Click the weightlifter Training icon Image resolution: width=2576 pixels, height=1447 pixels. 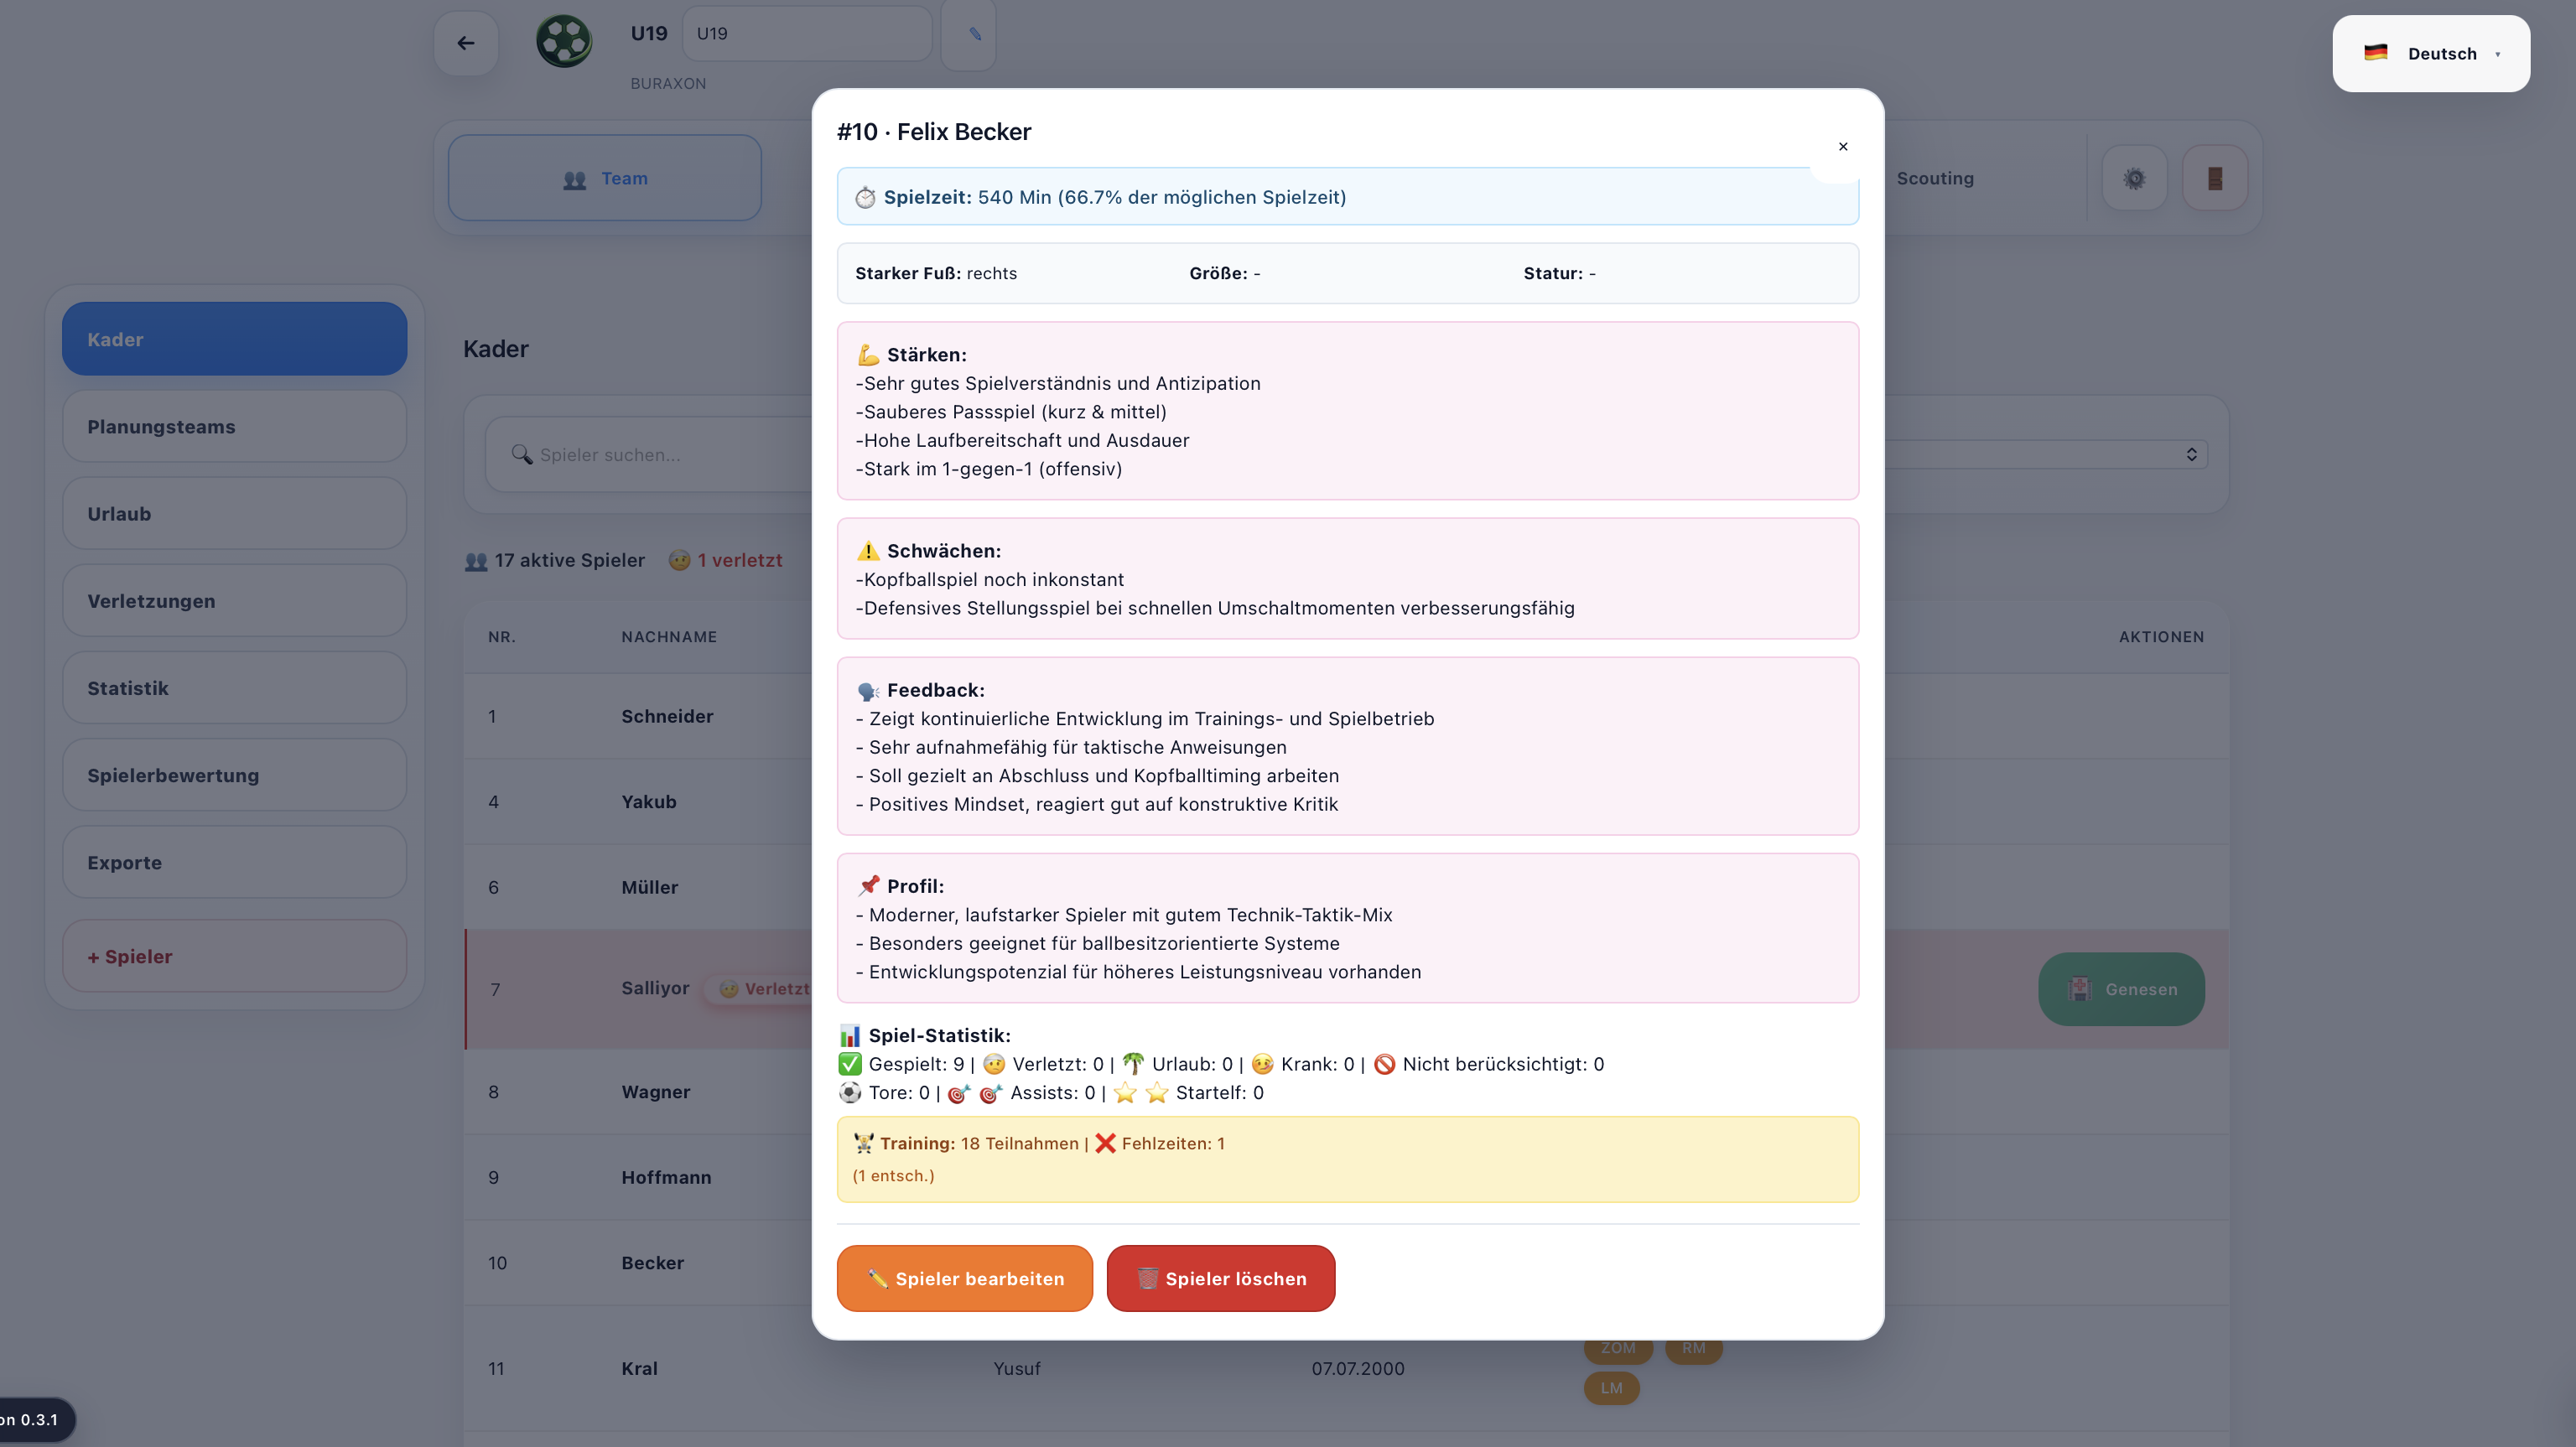point(864,1143)
